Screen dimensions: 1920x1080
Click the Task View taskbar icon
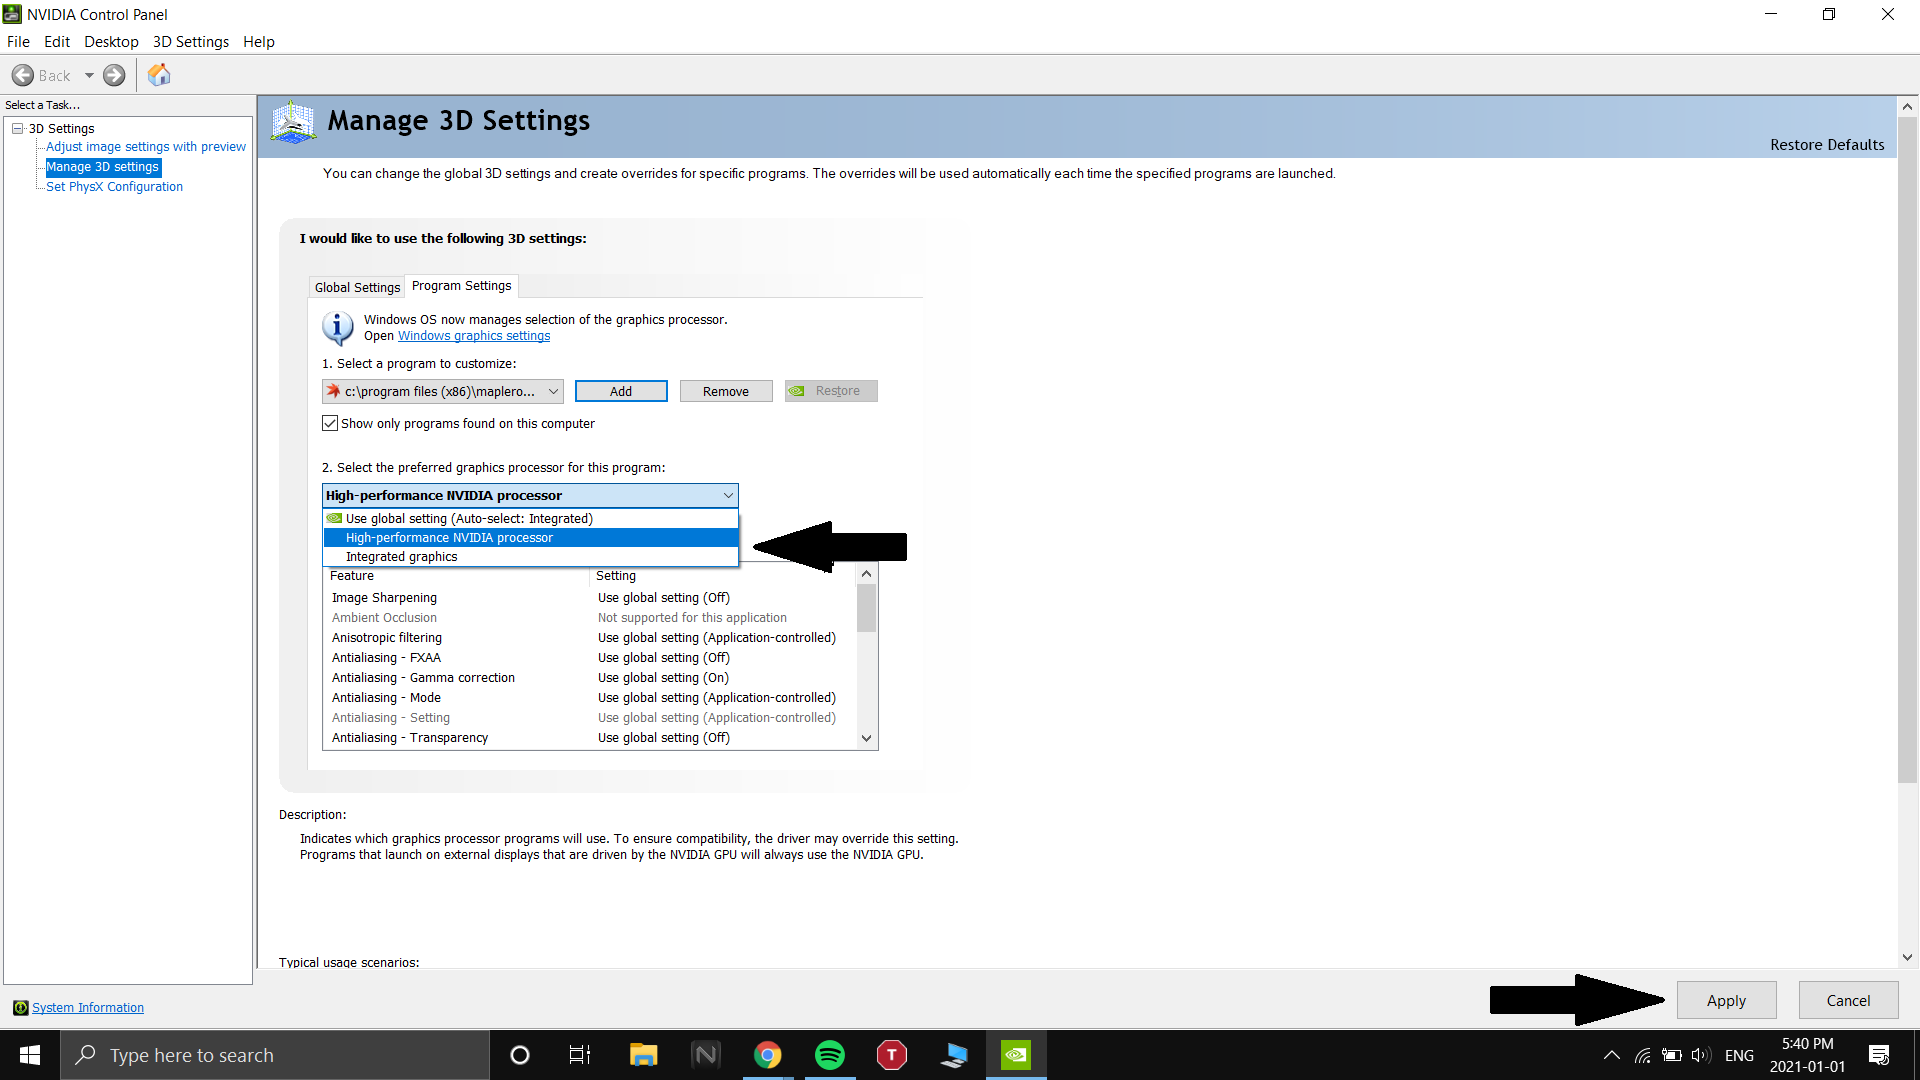tap(580, 1055)
